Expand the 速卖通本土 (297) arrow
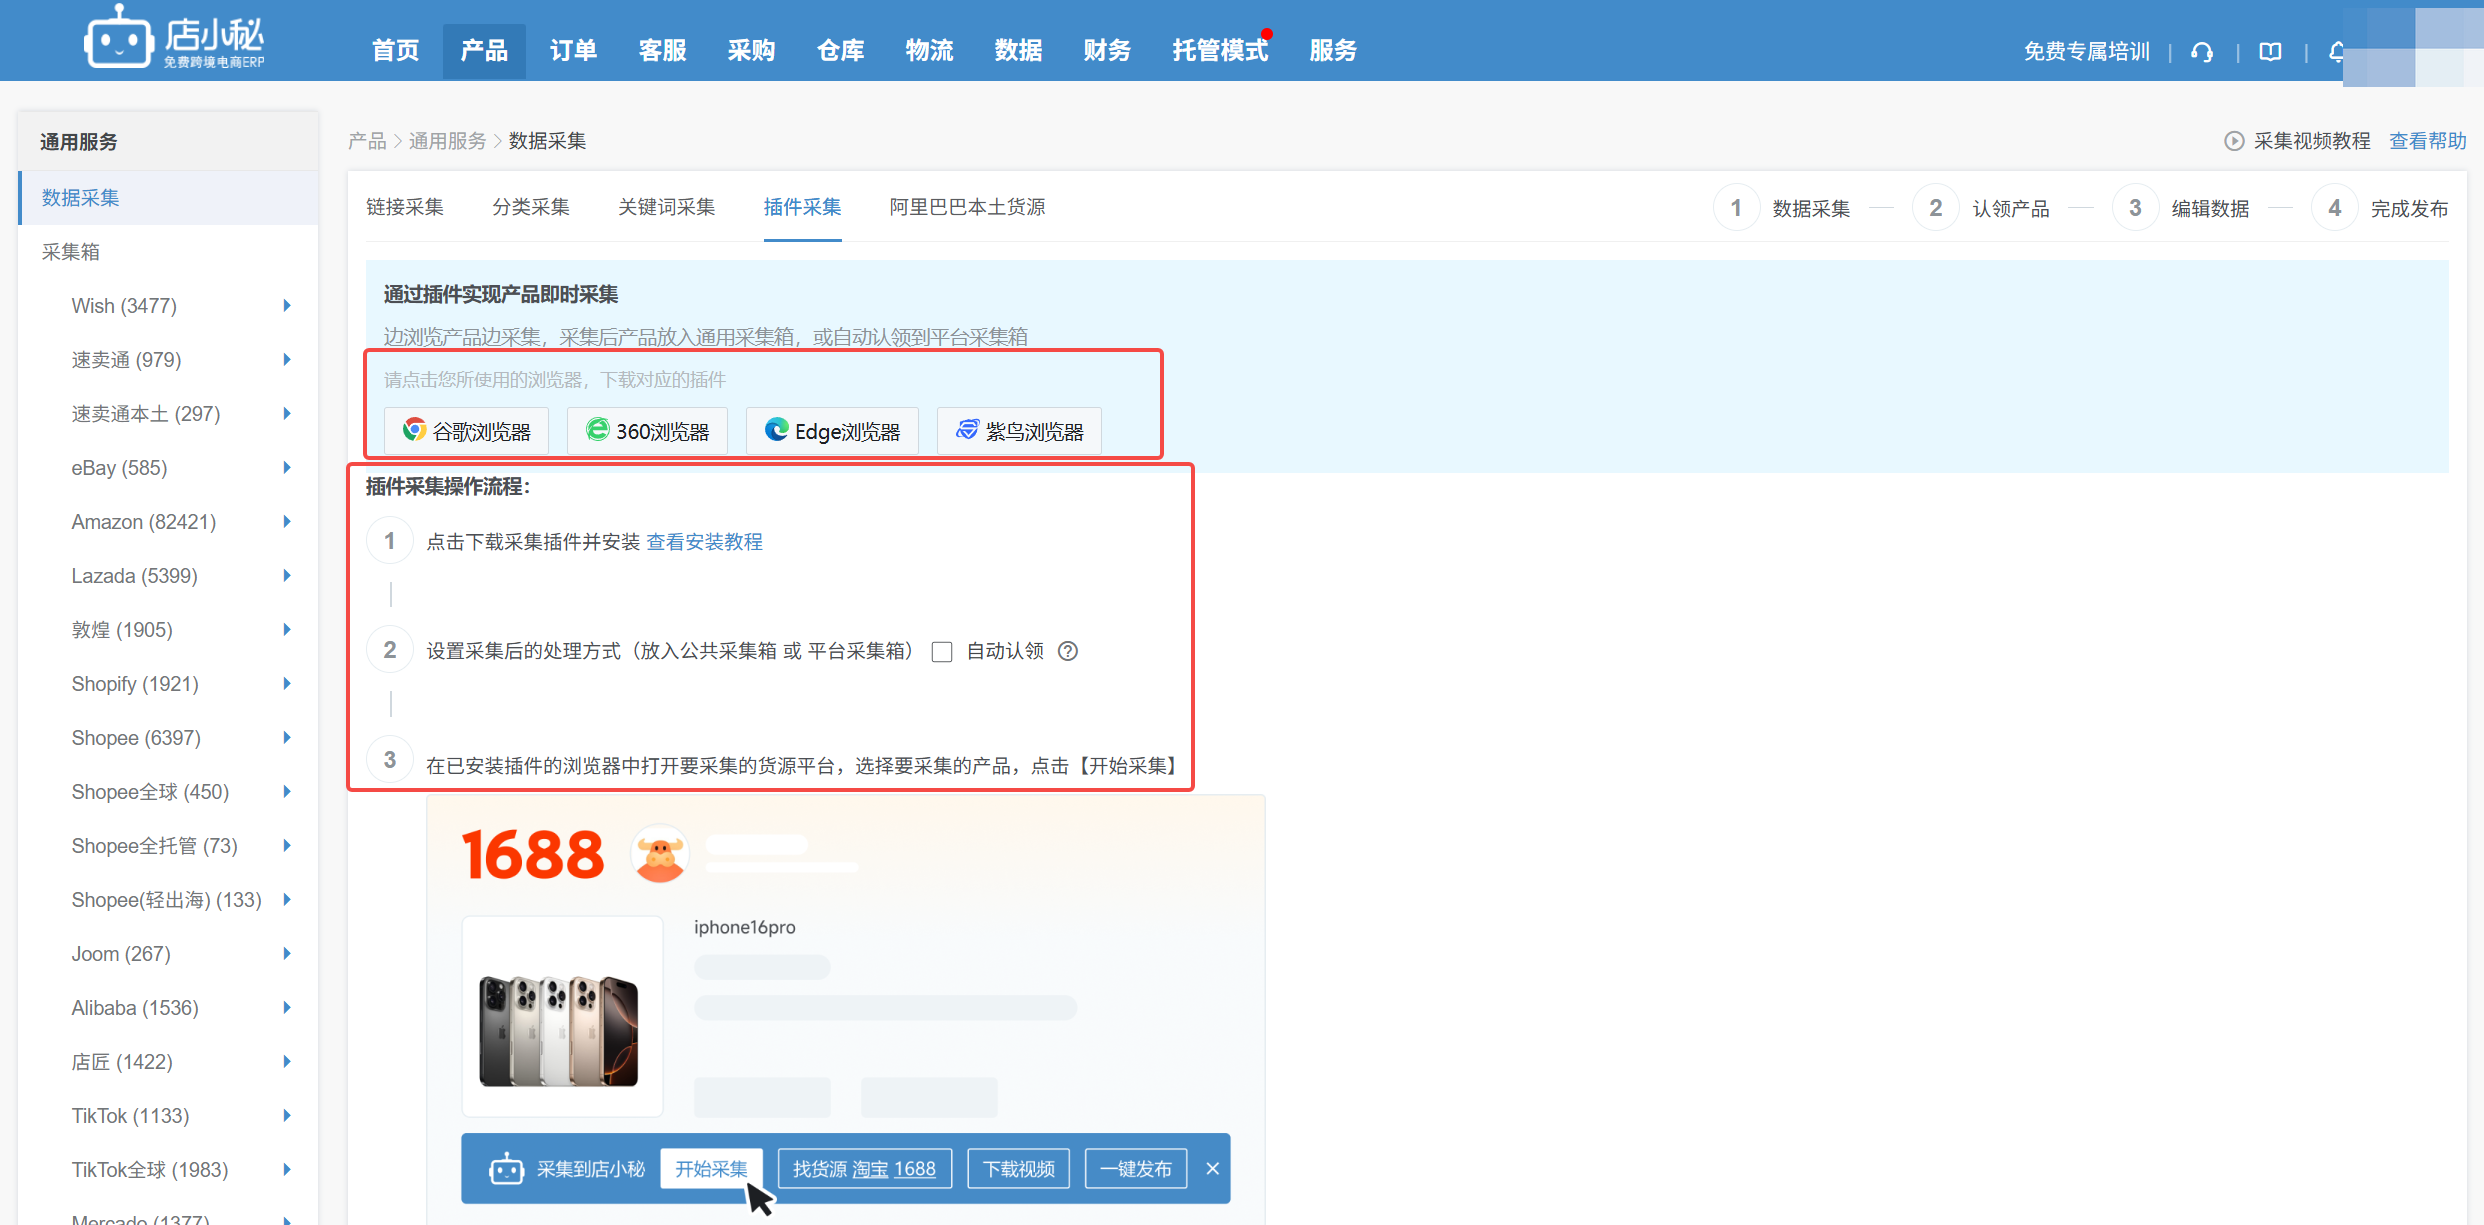The image size is (2484, 1225). pyautogui.click(x=287, y=414)
